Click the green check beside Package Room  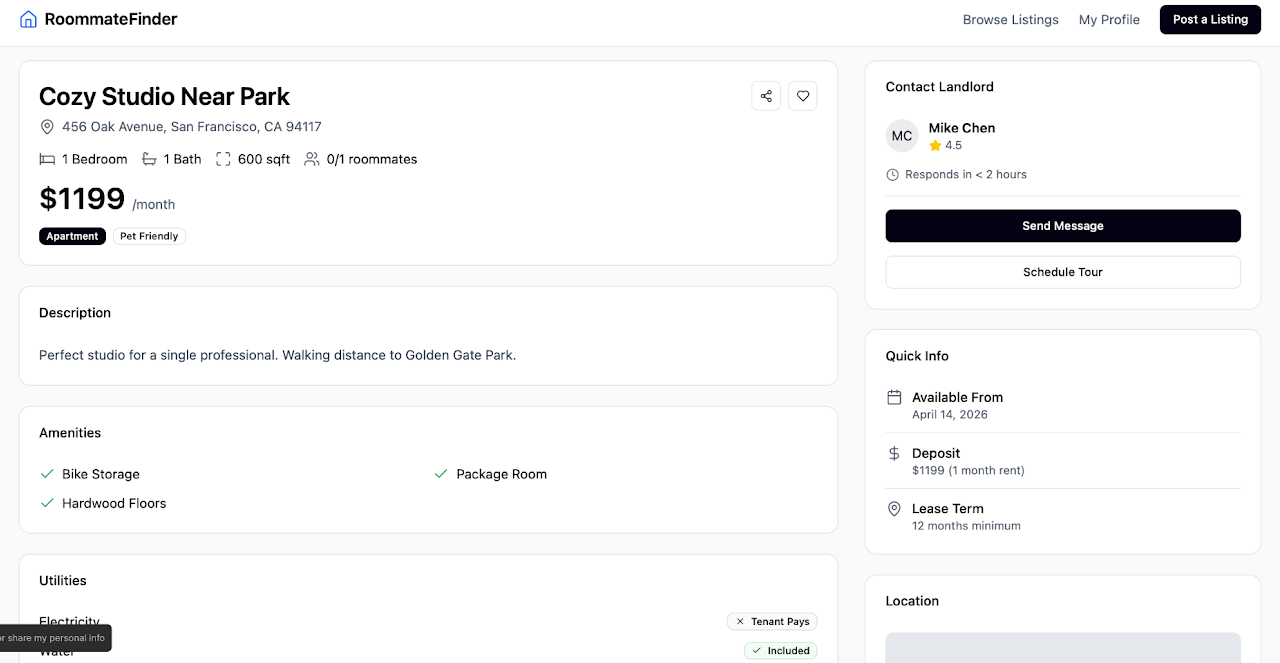[441, 474]
